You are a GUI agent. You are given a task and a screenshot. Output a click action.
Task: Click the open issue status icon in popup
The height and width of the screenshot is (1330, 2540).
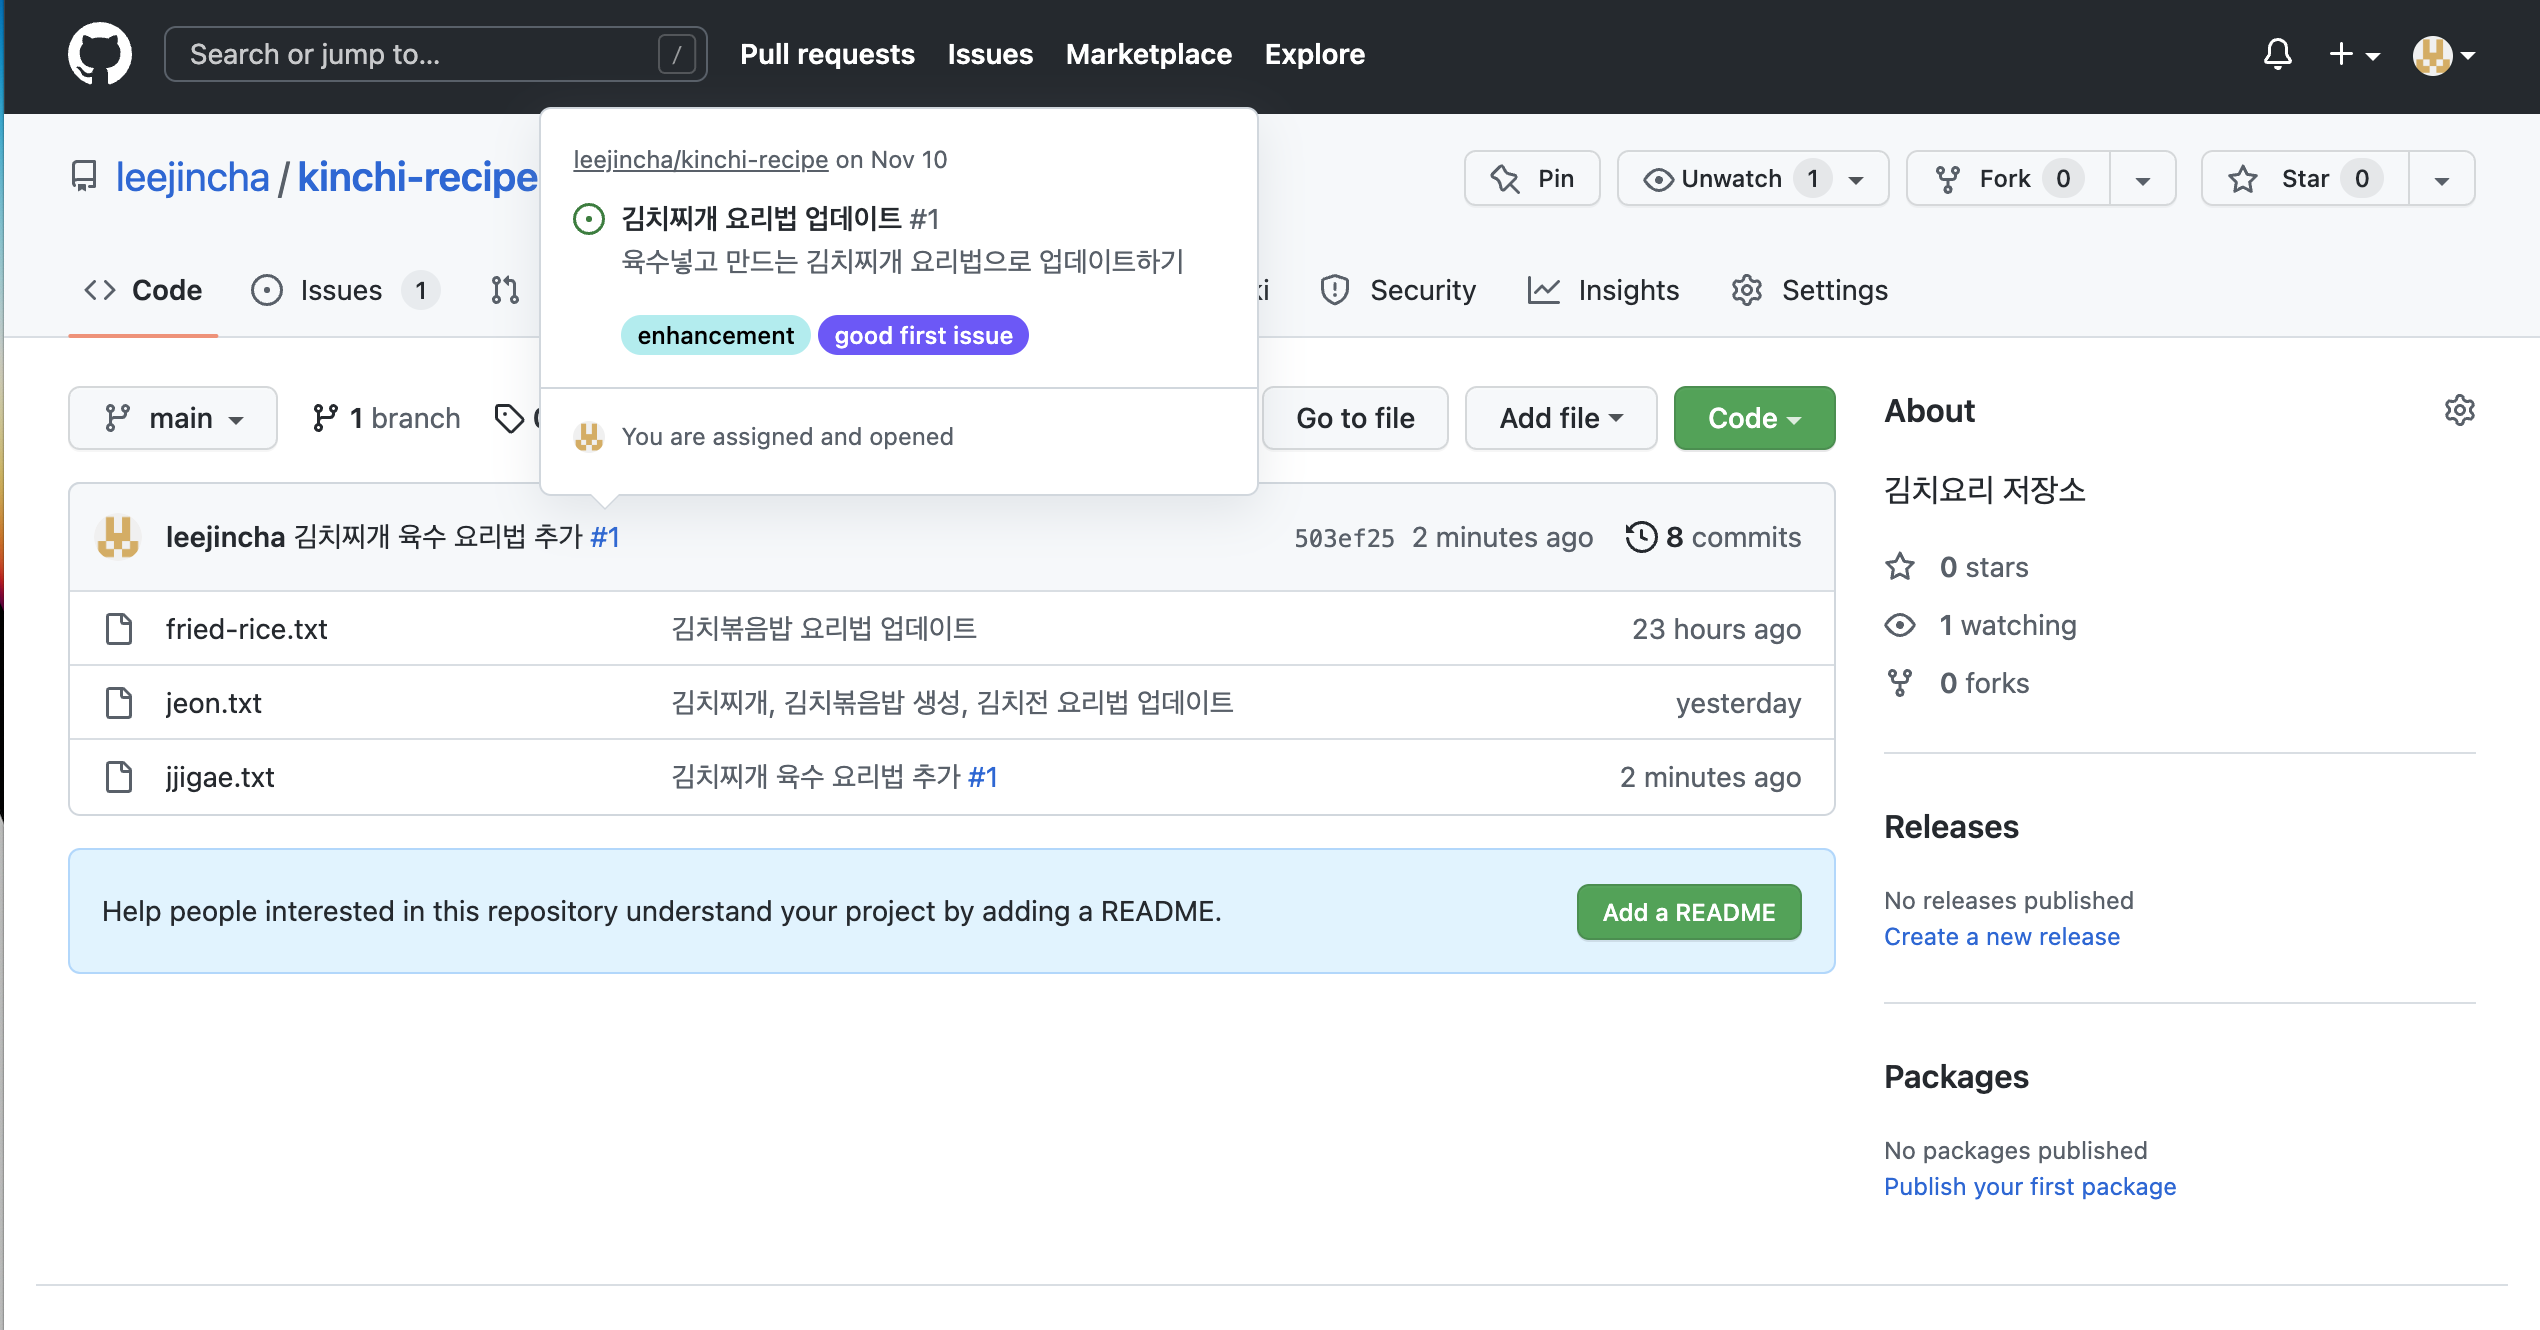[x=589, y=219]
